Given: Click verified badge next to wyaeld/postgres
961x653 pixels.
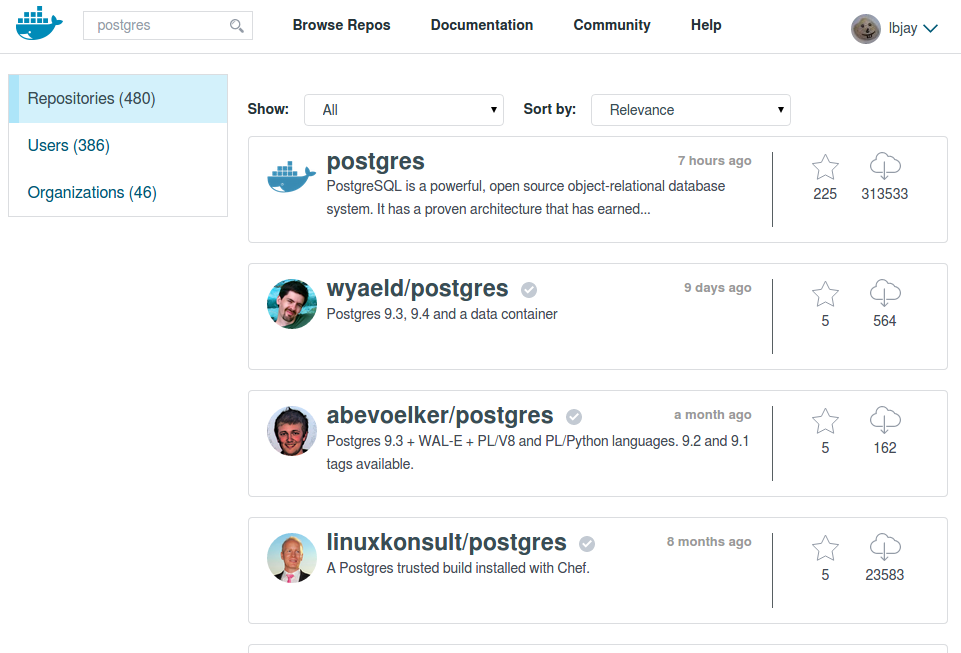Looking at the screenshot, I should coord(529,289).
